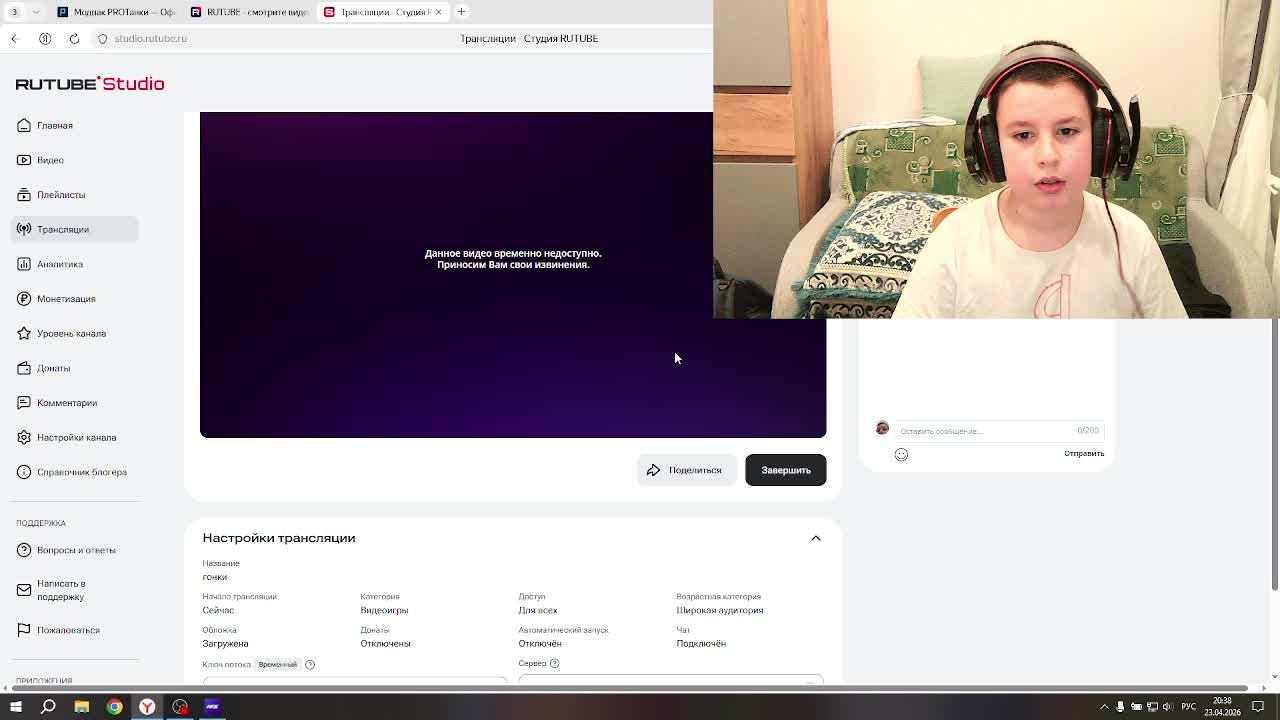Click Завершить to end the stream
This screenshot has height=720, width=1280.
pyautogui.click(x=786, y=470)
